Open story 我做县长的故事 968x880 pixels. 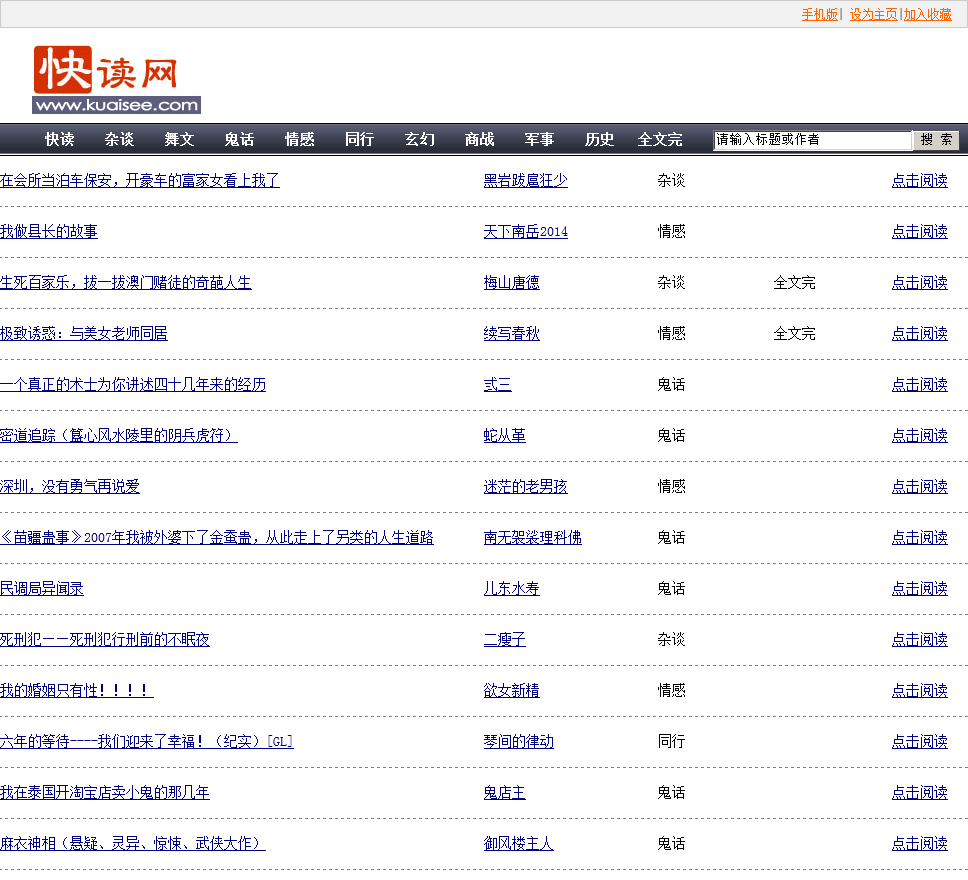[49, 232]
